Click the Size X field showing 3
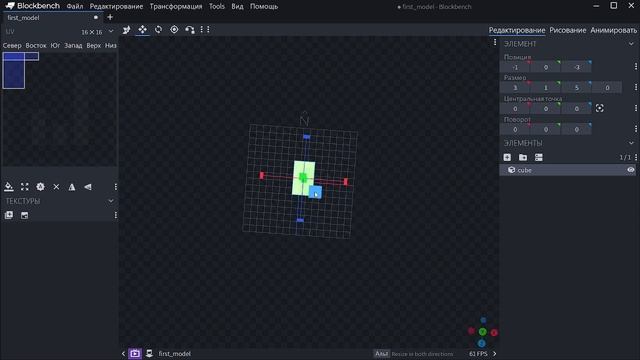This screenshot has width=640, height=360. tap(515, 87)
